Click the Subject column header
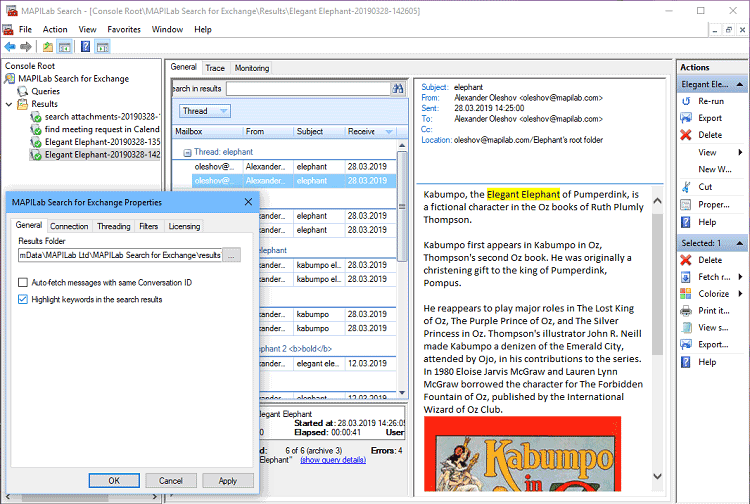750x504 pixels. pyautogui.click(x=318, y=131)
